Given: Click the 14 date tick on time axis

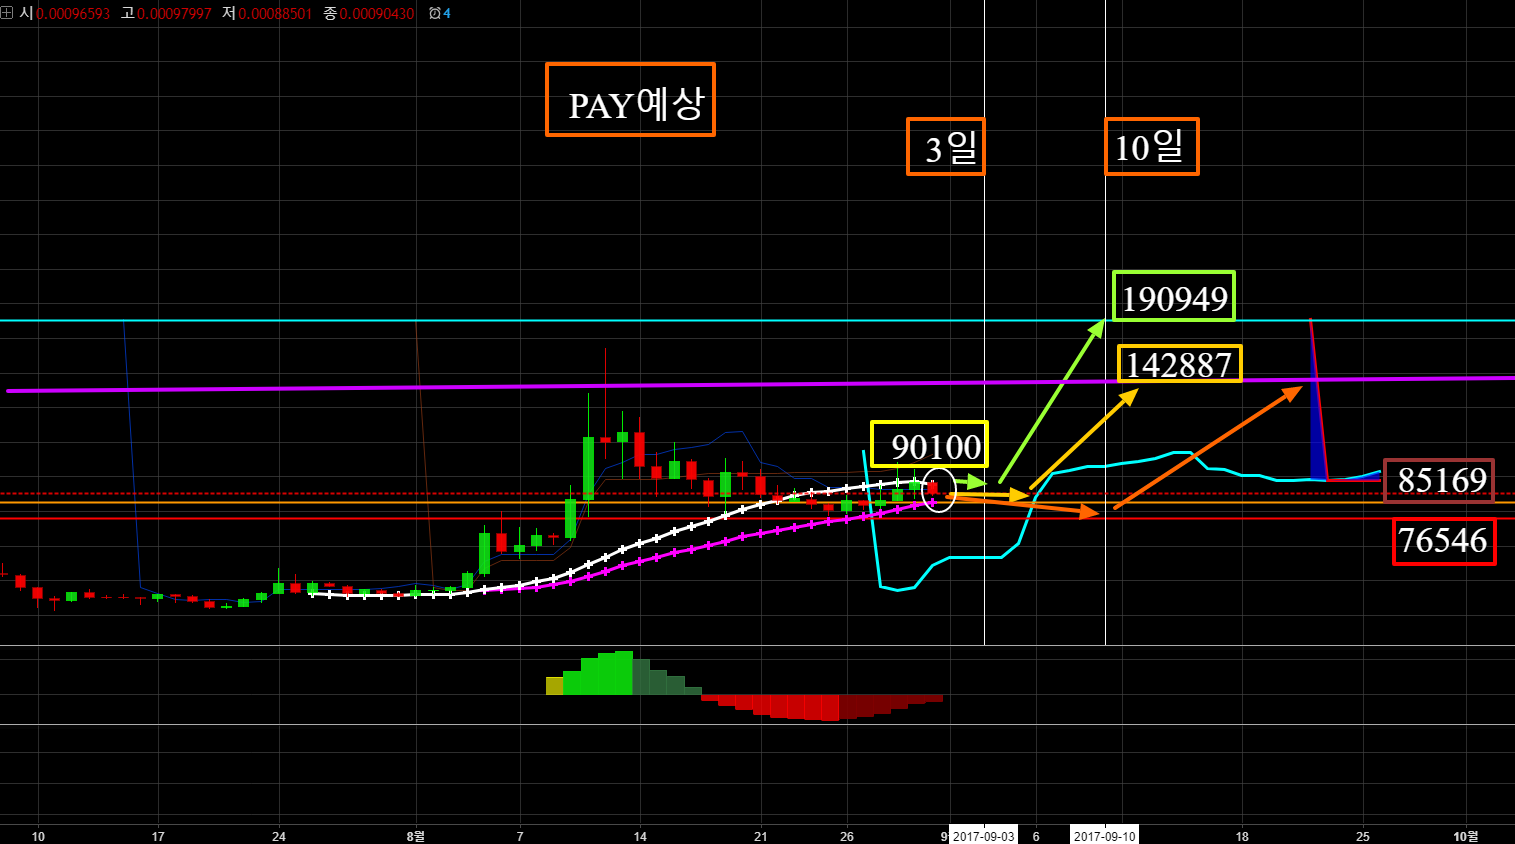Looking at the screenshot, I should pyautogui.click(x=640, y=836).
